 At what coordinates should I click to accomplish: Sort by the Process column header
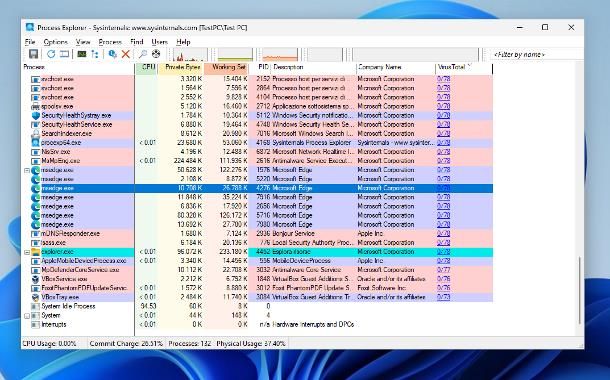tap(78, 67)
